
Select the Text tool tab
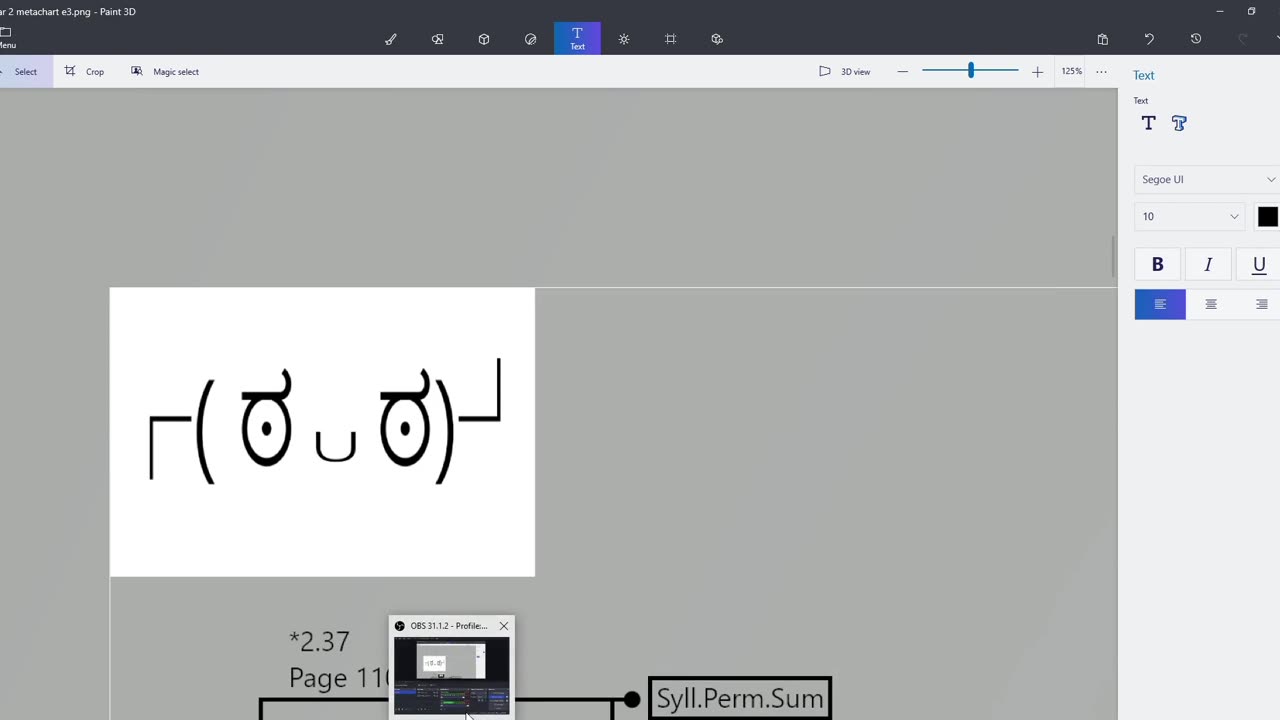tap(577, 39)
